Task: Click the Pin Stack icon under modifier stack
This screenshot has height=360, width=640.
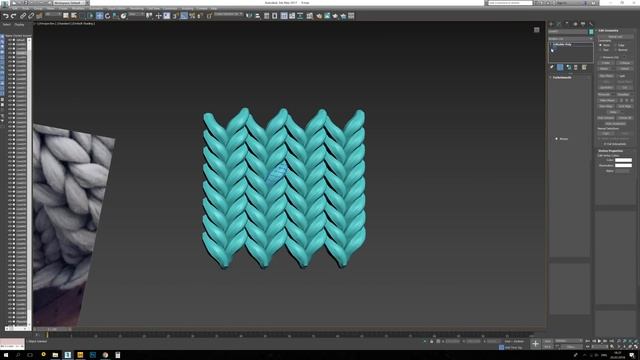Action: 552,67
